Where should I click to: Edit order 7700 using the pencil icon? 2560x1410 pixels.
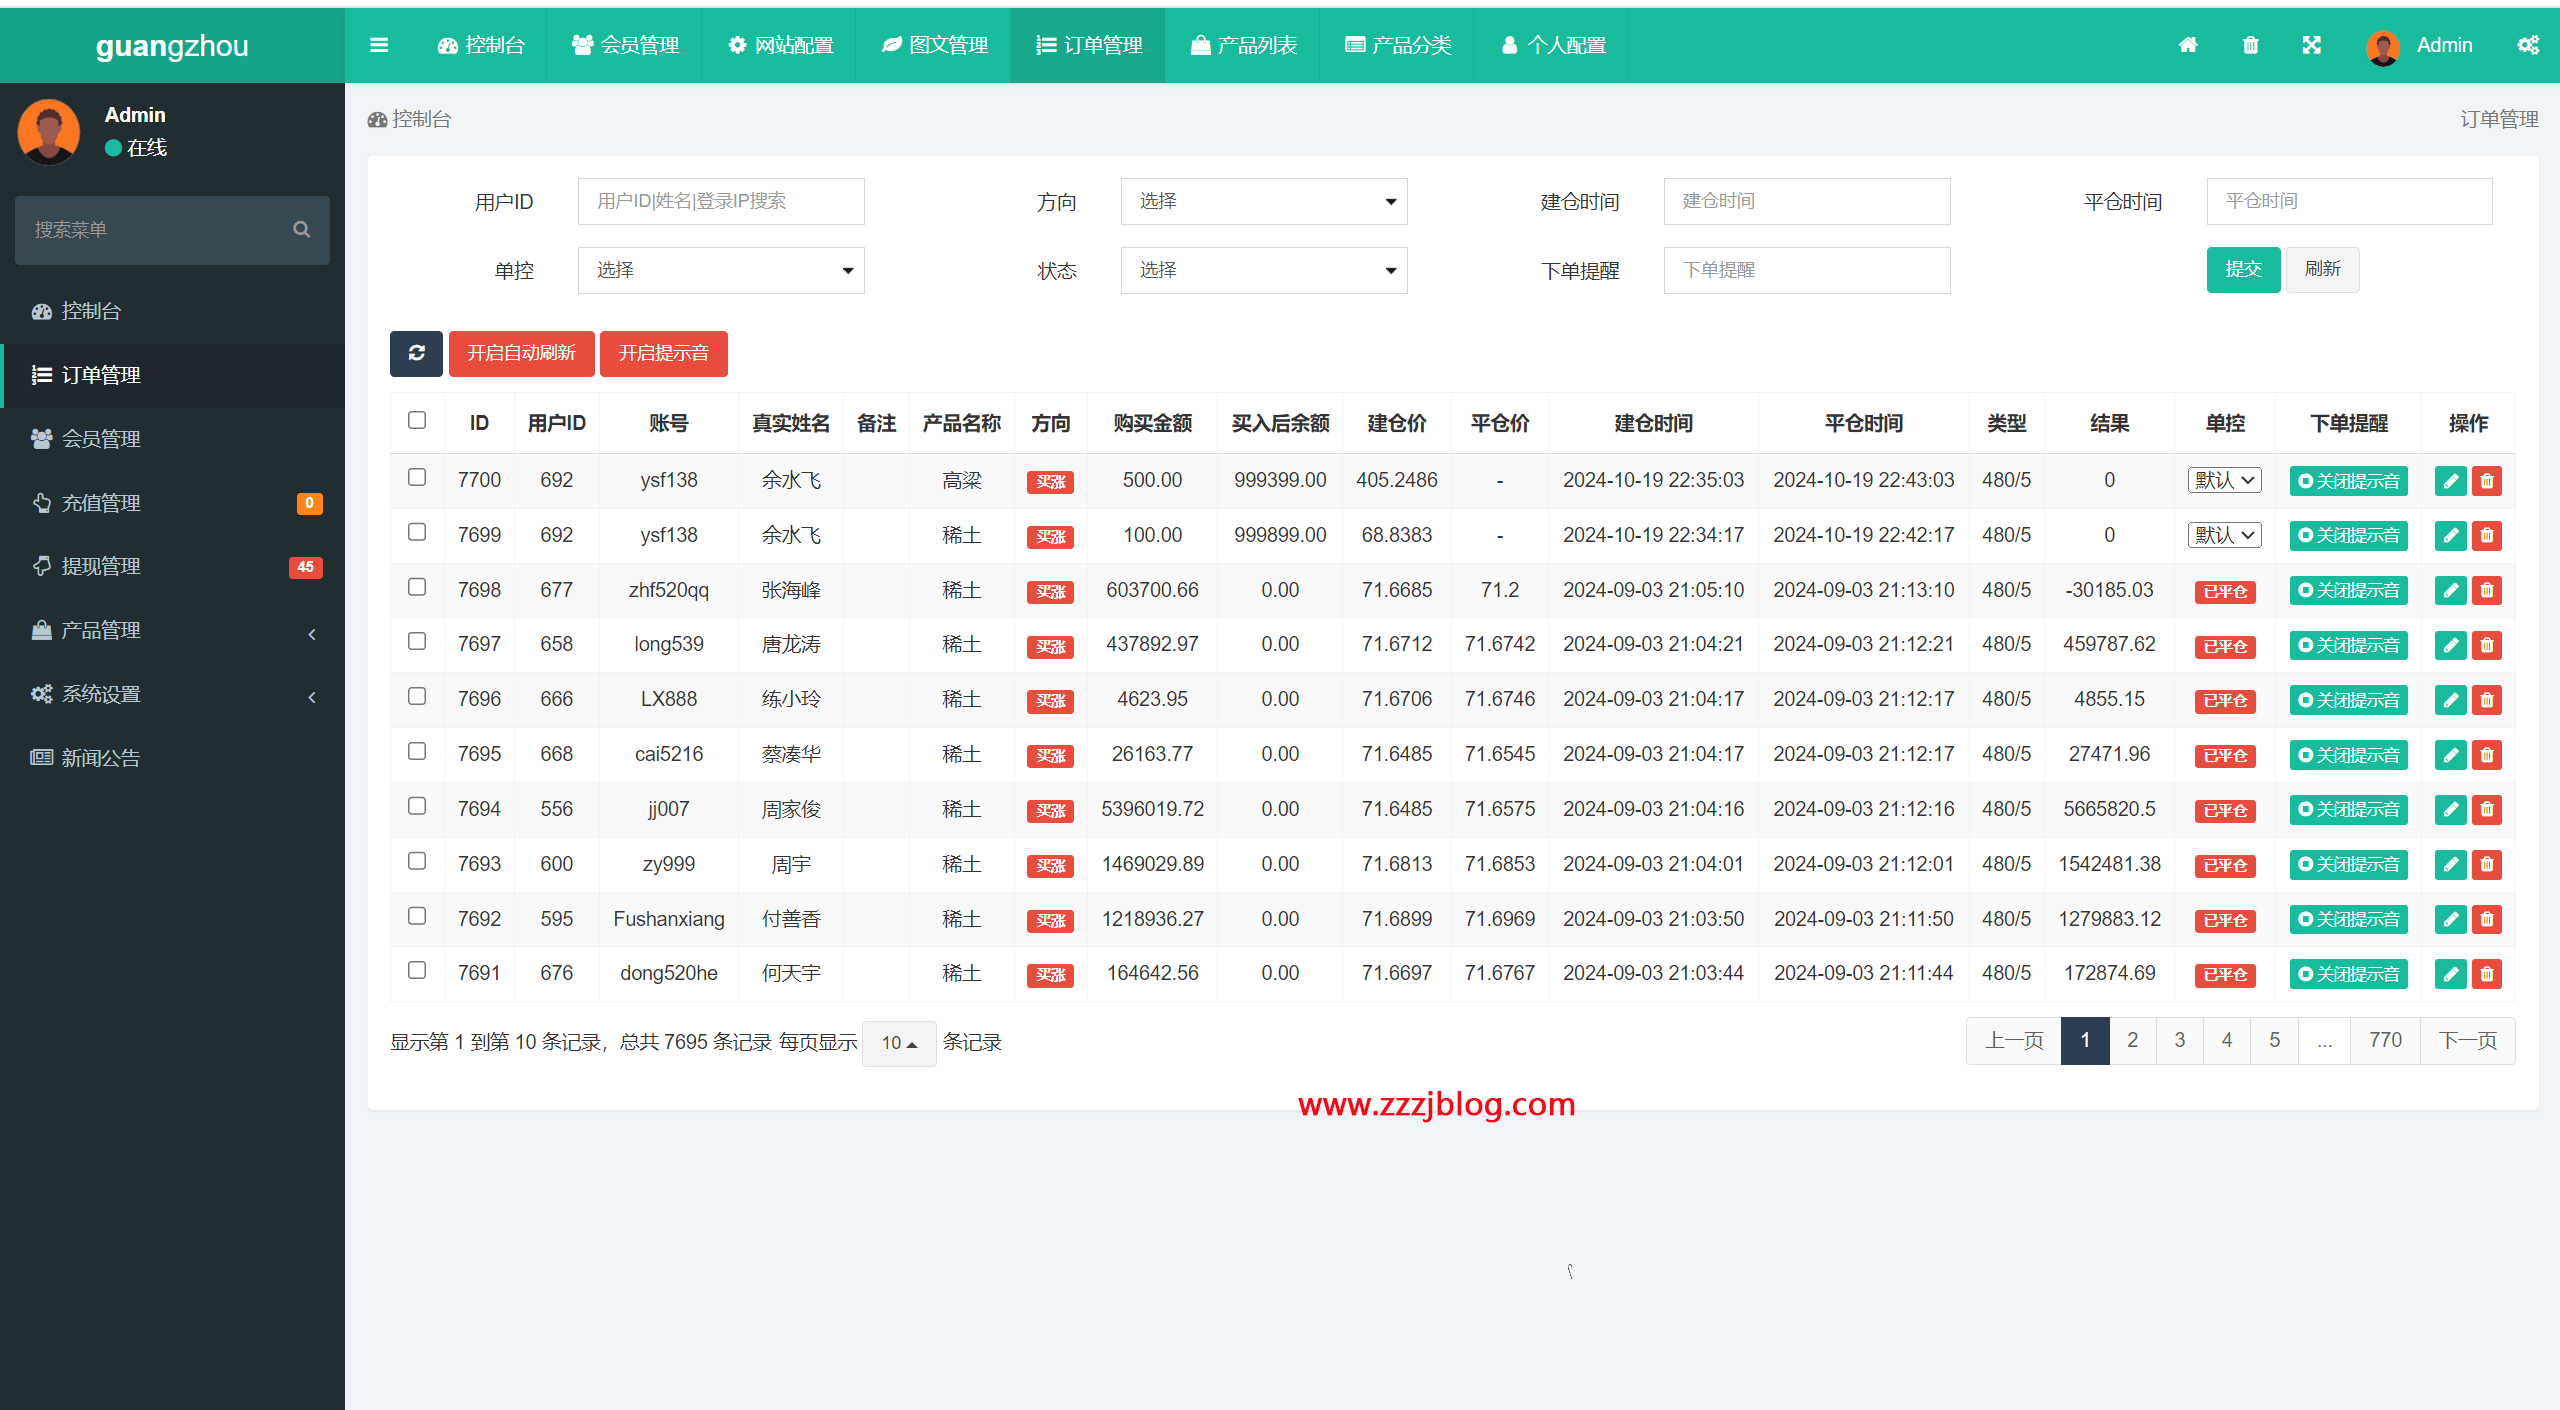pyautogui.click(x=2450, y=480)
